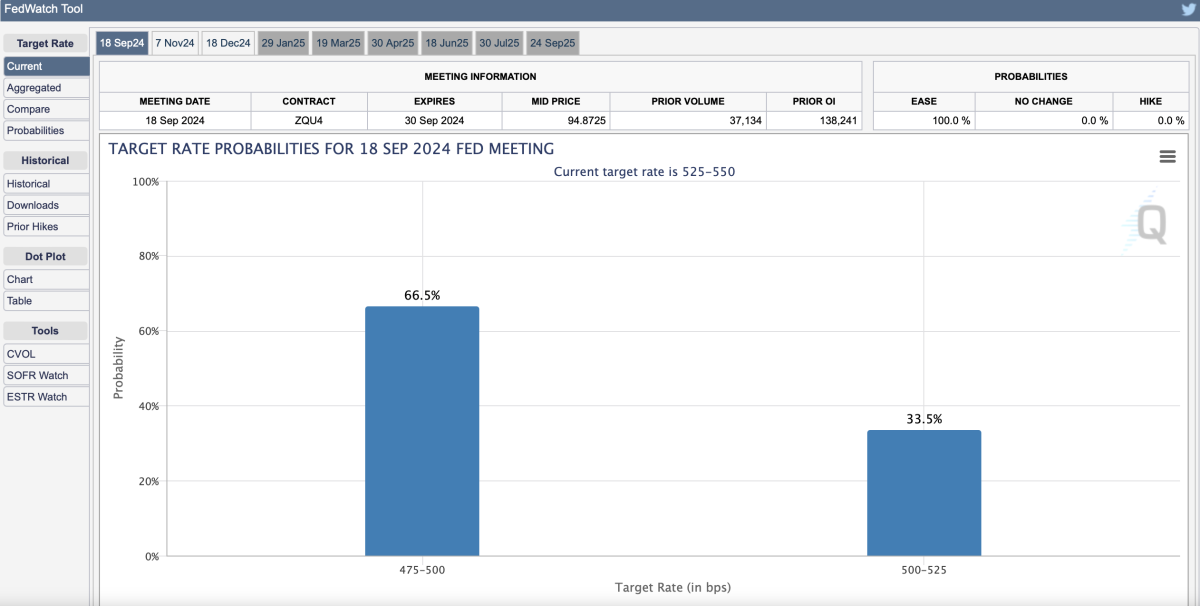
Task: Open Historical data under Historical section
Action: [x=28, y=184]
